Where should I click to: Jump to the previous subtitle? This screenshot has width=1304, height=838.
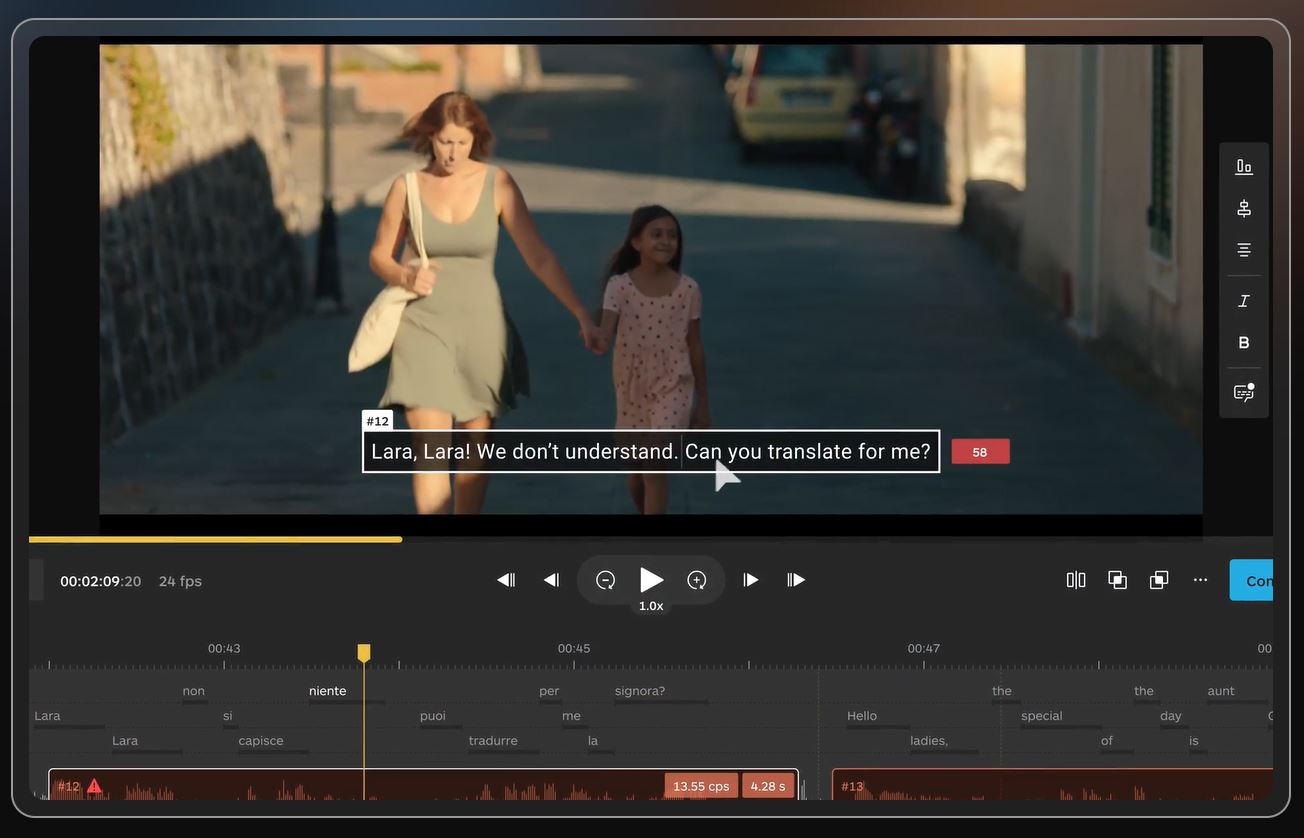(506, 579)
